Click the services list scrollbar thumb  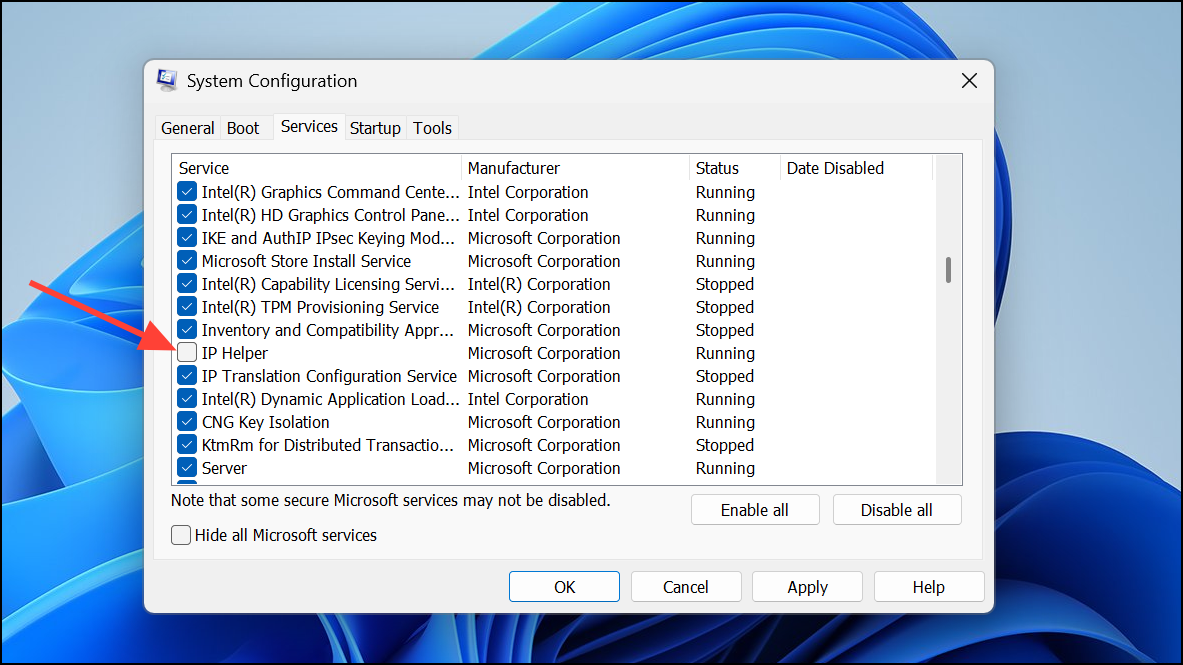pos(948,270)
